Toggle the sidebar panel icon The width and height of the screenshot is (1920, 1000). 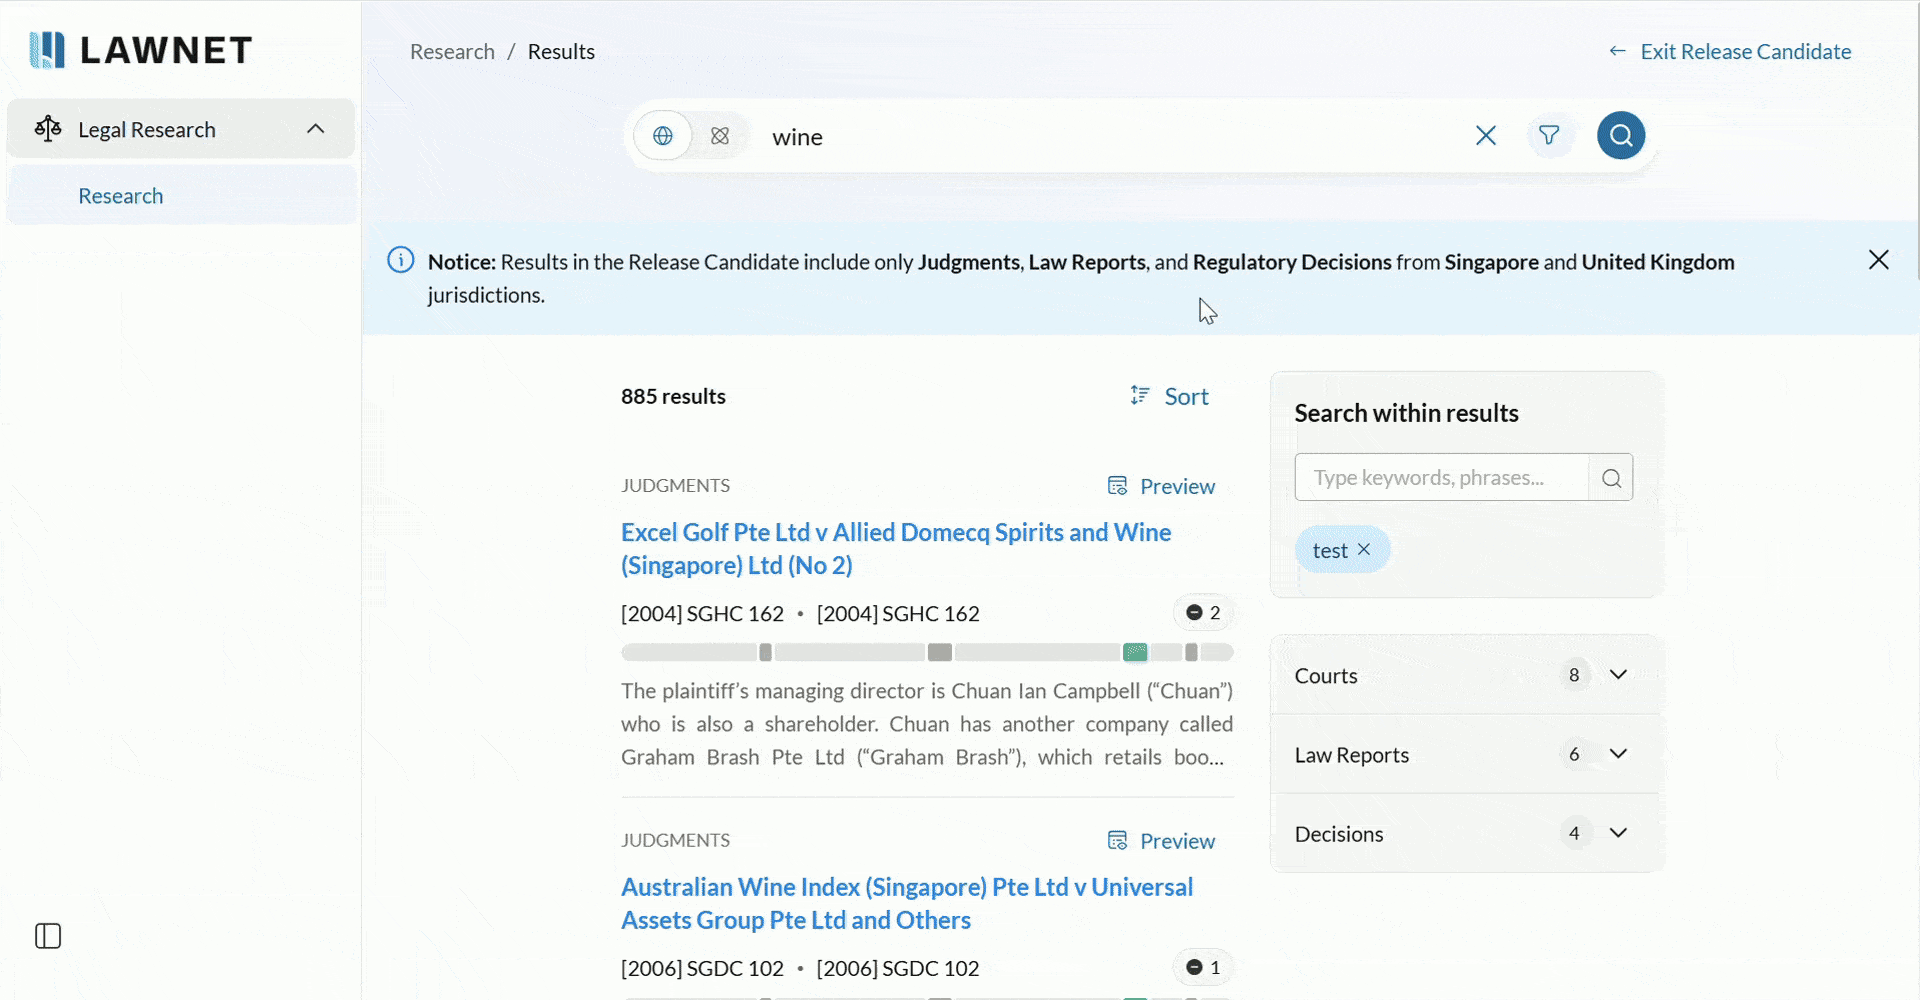tap(48, 936)
